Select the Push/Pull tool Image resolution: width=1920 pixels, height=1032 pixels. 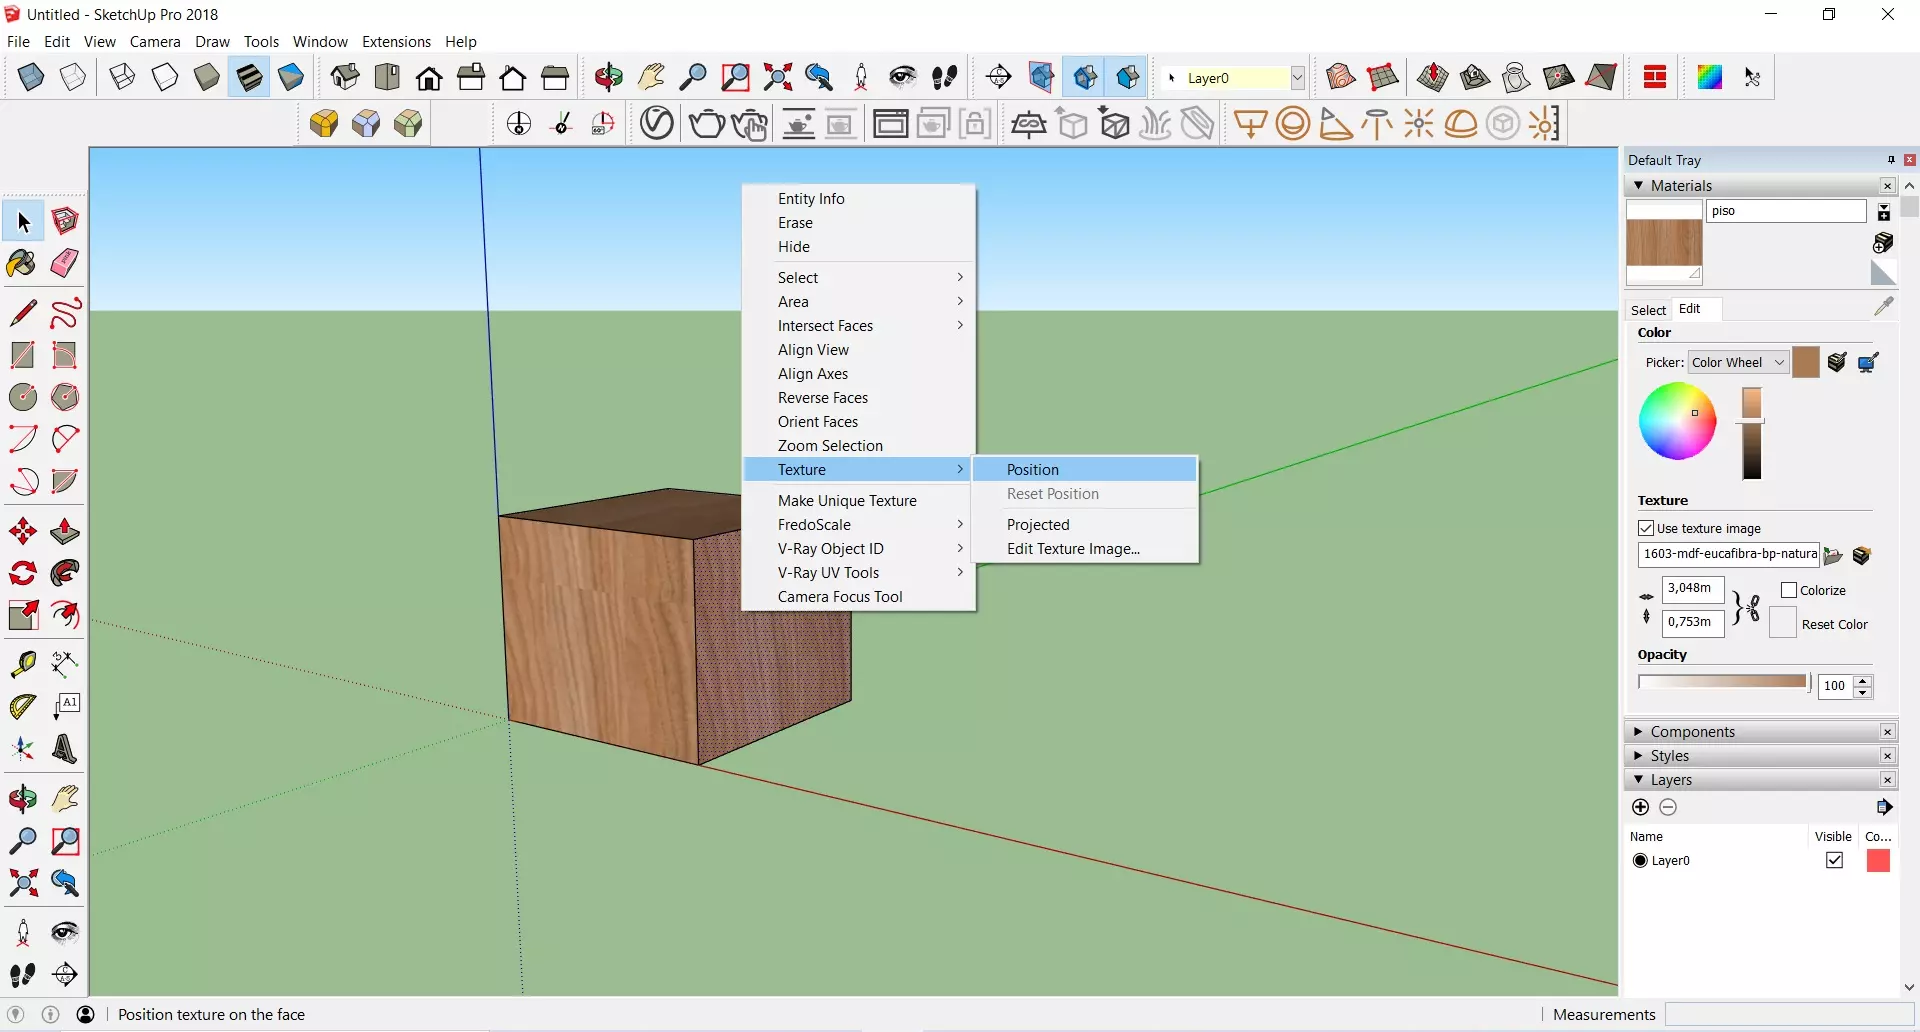(64, 531)
